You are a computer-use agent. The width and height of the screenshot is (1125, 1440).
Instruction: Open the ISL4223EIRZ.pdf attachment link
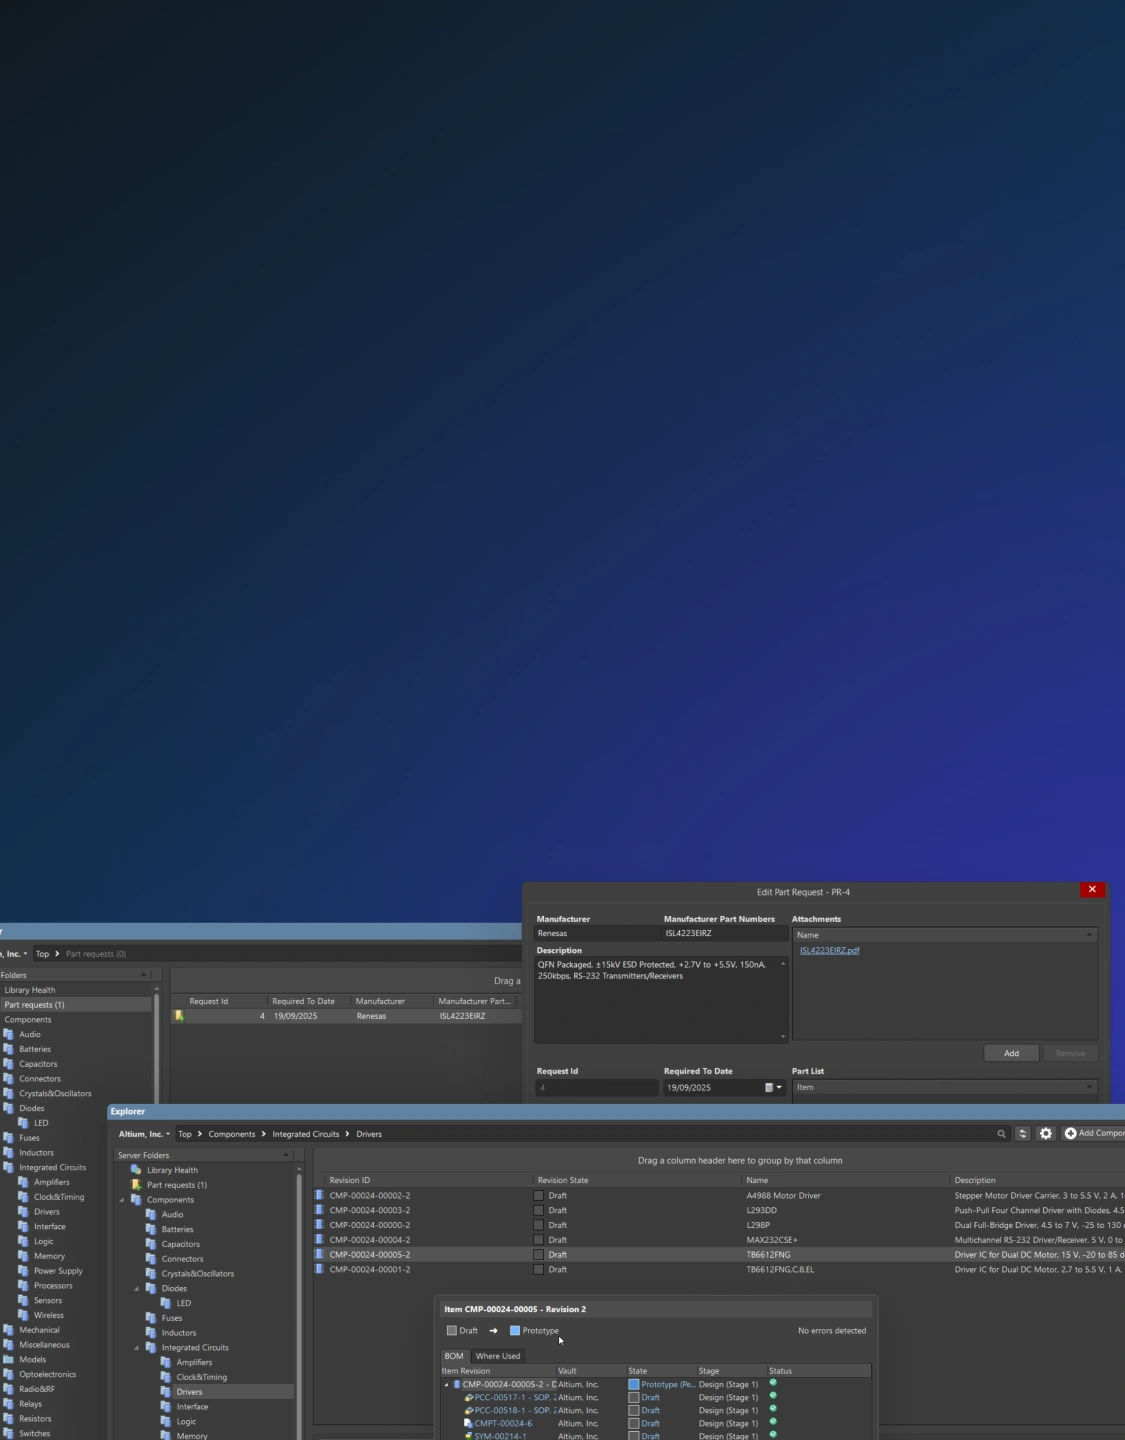pyautogui.click(x=829, y=951)
